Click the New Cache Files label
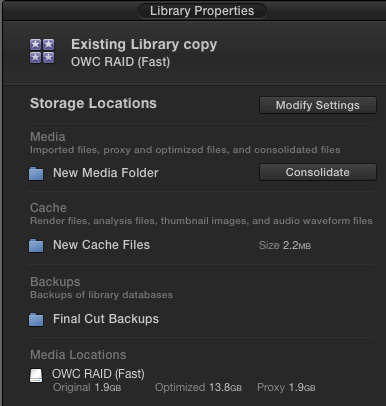Image resolution: width=386 pixels, height=406 pixels. click(x=101, y=245)
